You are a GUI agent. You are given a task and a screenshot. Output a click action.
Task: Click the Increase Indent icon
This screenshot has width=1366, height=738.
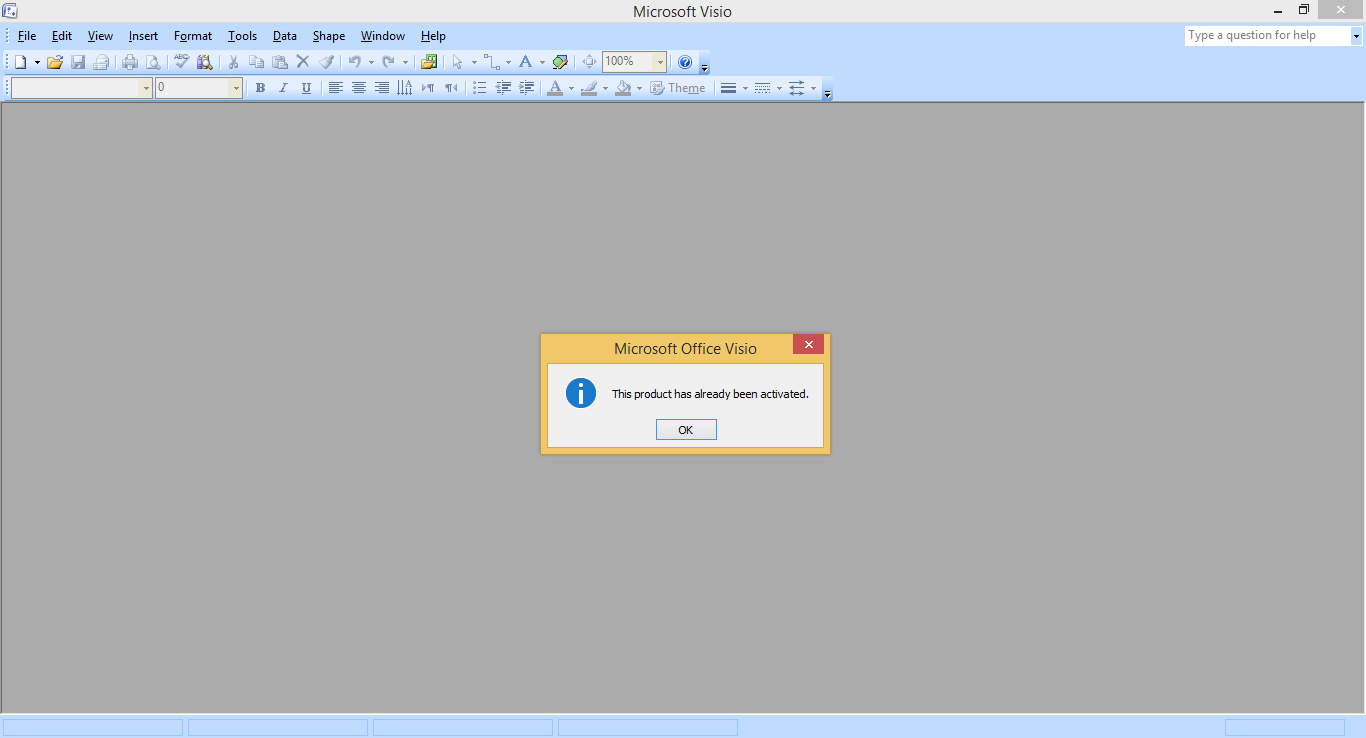pyautogui.click(x=526, y=88)
